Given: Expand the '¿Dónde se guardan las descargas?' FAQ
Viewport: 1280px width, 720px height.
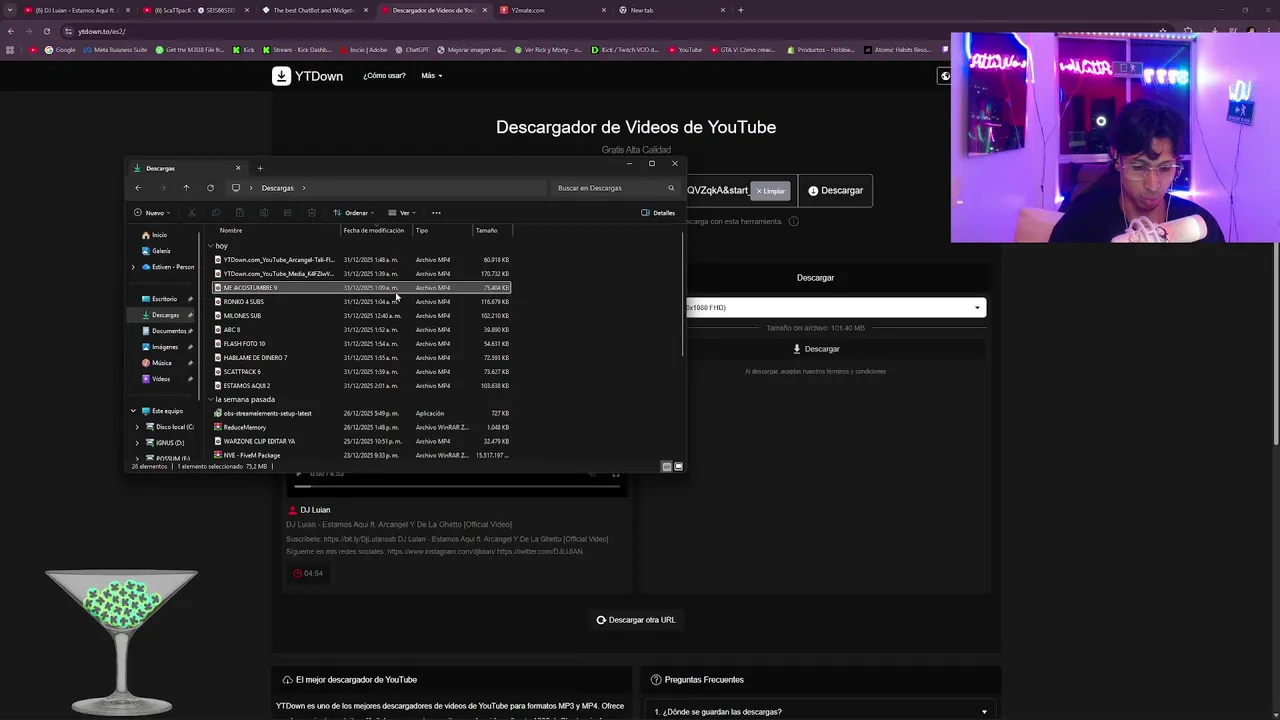Looking at the screenshot, I should (821, 711).
